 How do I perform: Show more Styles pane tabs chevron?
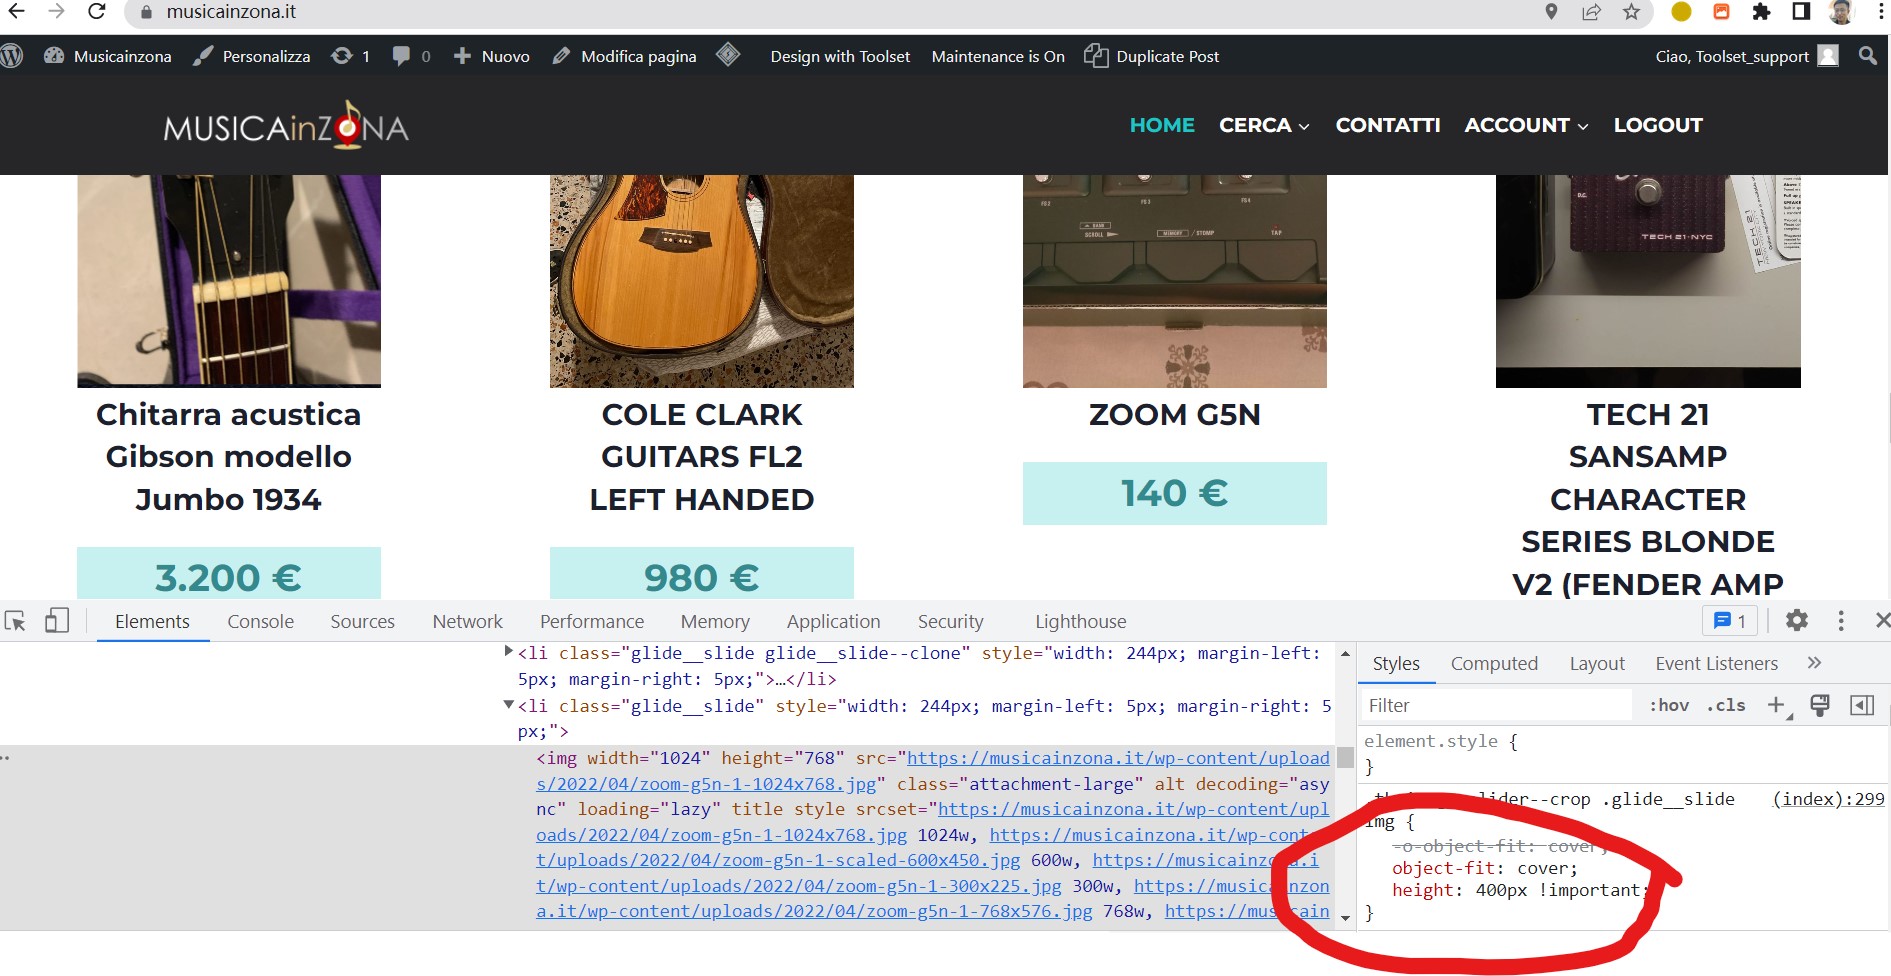click(x=1815, y=663)
